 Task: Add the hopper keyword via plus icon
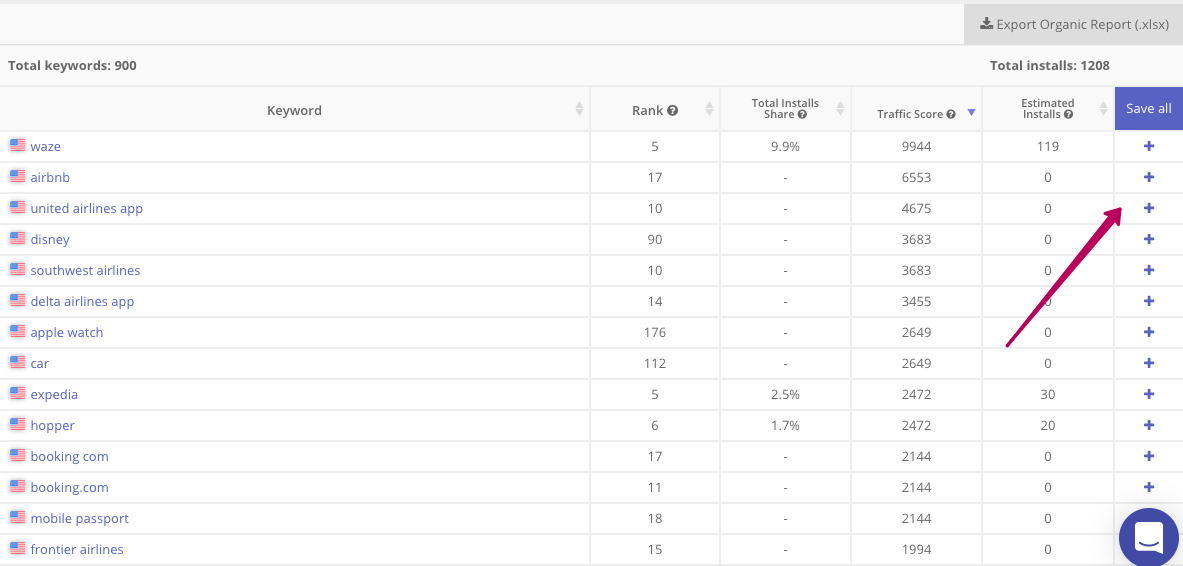[x=1148, y=425]
